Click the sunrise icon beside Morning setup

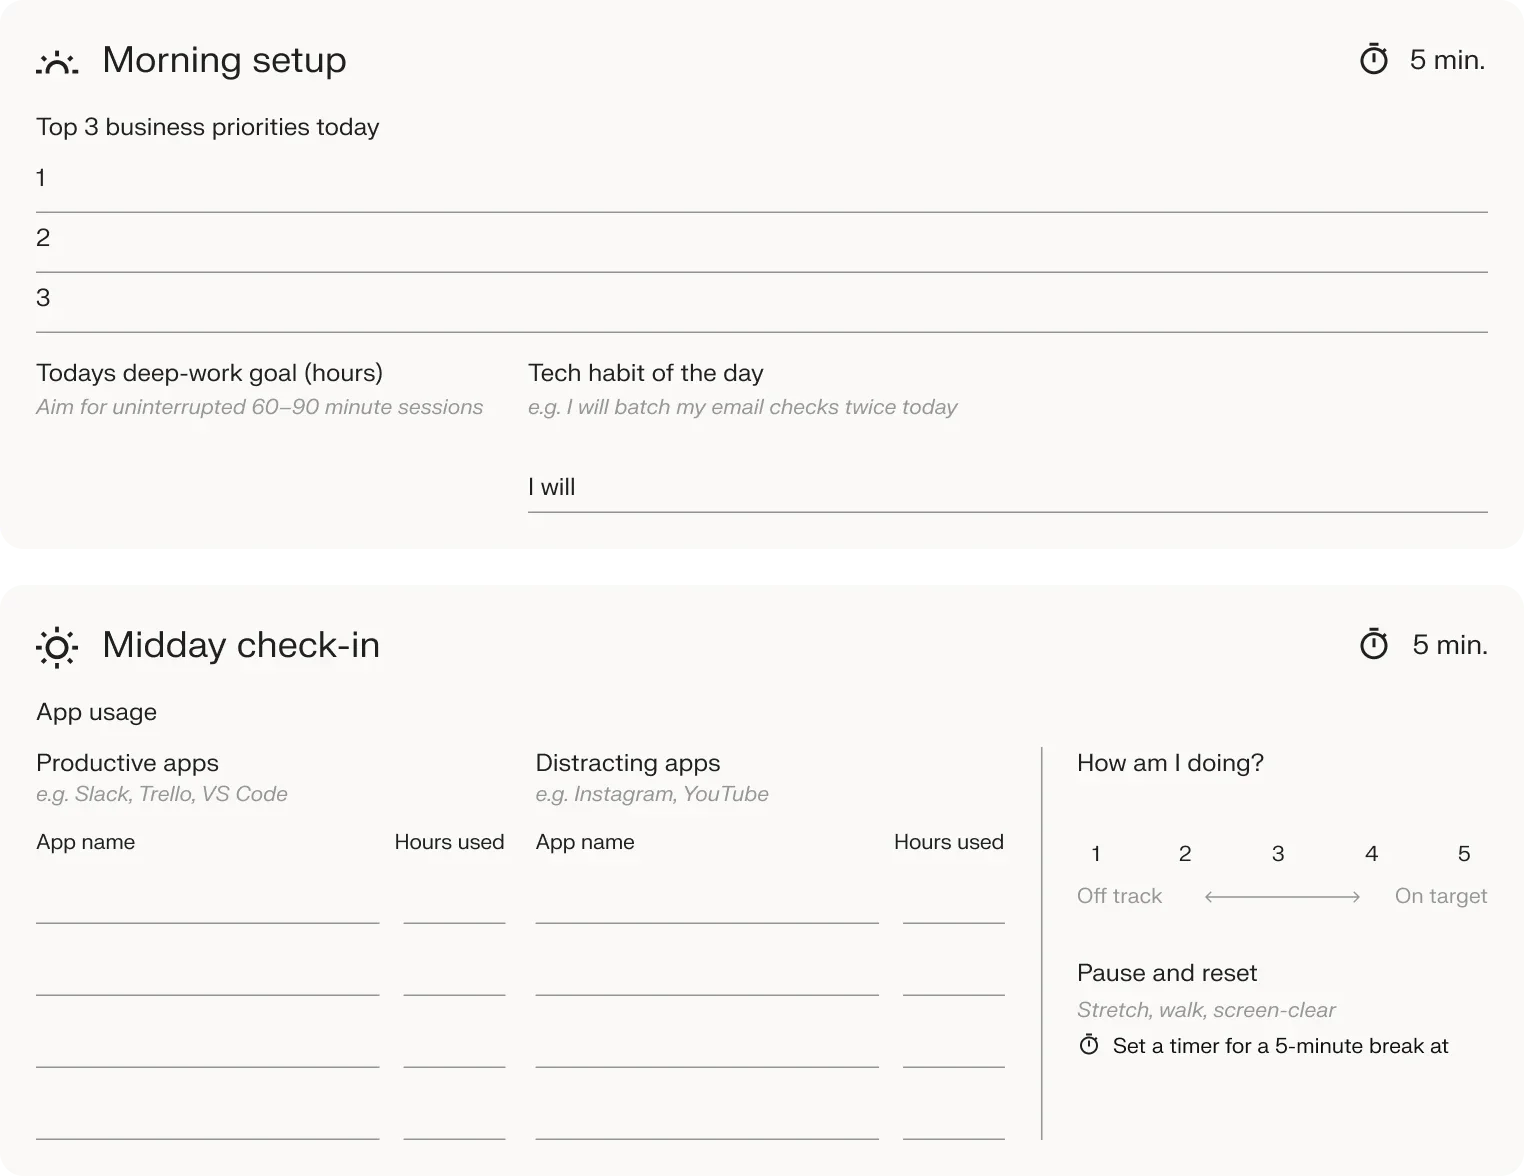57,62
